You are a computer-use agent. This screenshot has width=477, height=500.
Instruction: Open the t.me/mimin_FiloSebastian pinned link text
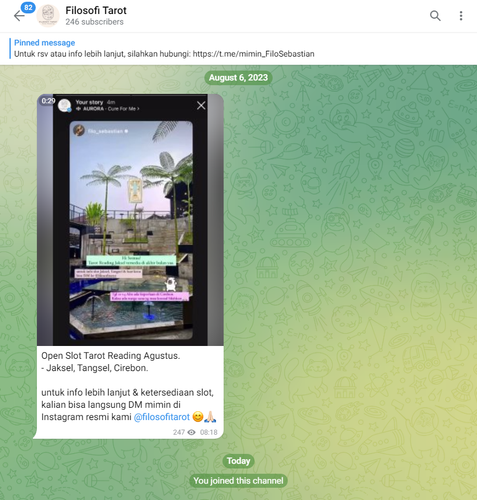pos(253,54)
